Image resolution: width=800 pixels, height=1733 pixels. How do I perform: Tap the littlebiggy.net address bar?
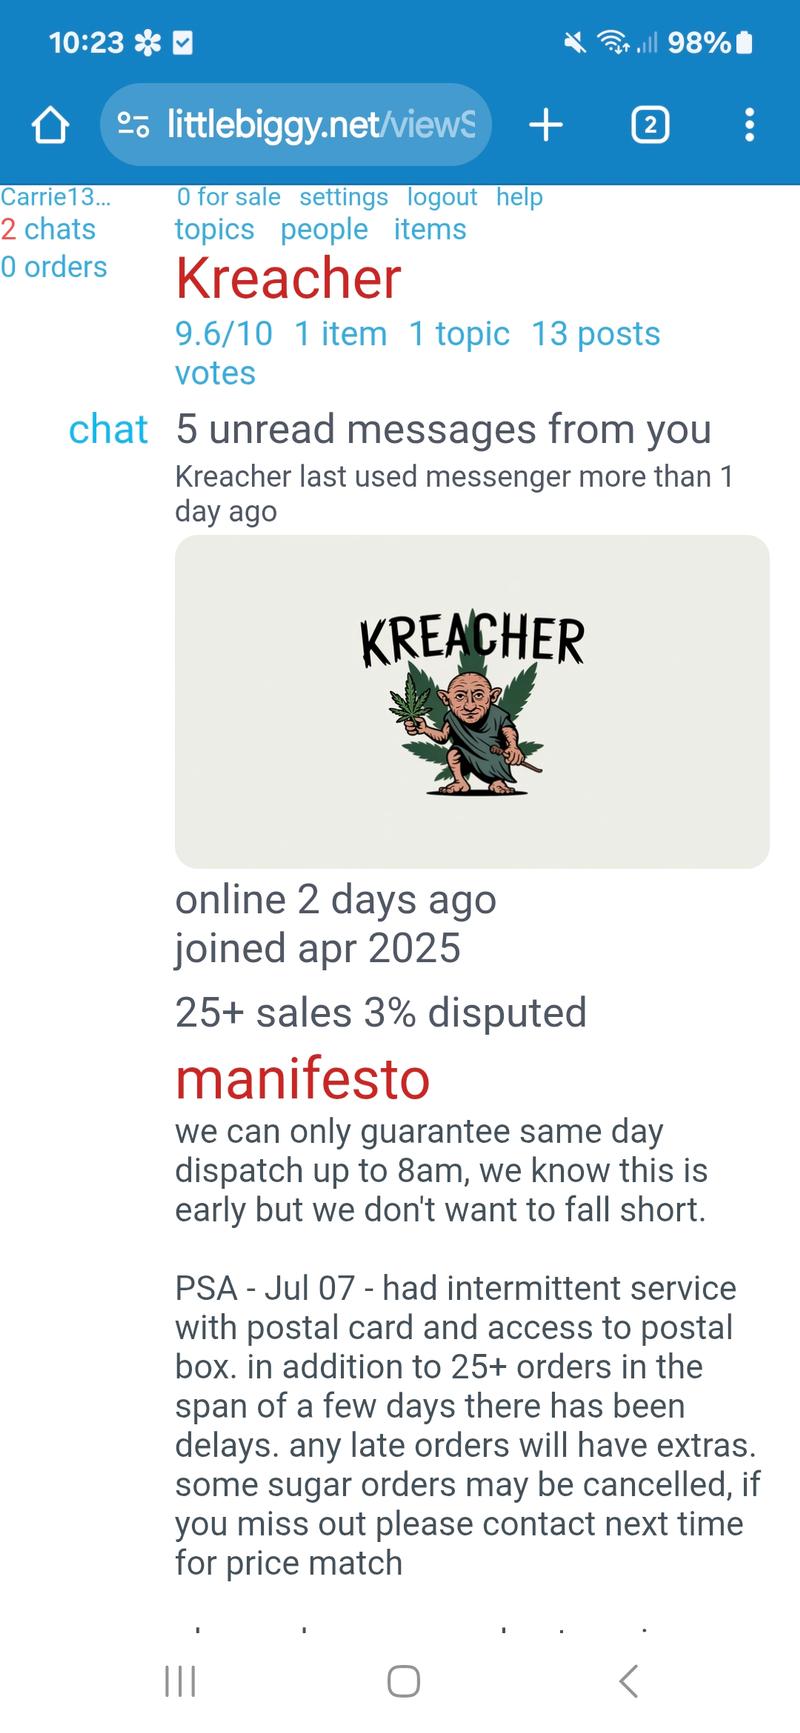pyautogui.click(x=320, y=125)
